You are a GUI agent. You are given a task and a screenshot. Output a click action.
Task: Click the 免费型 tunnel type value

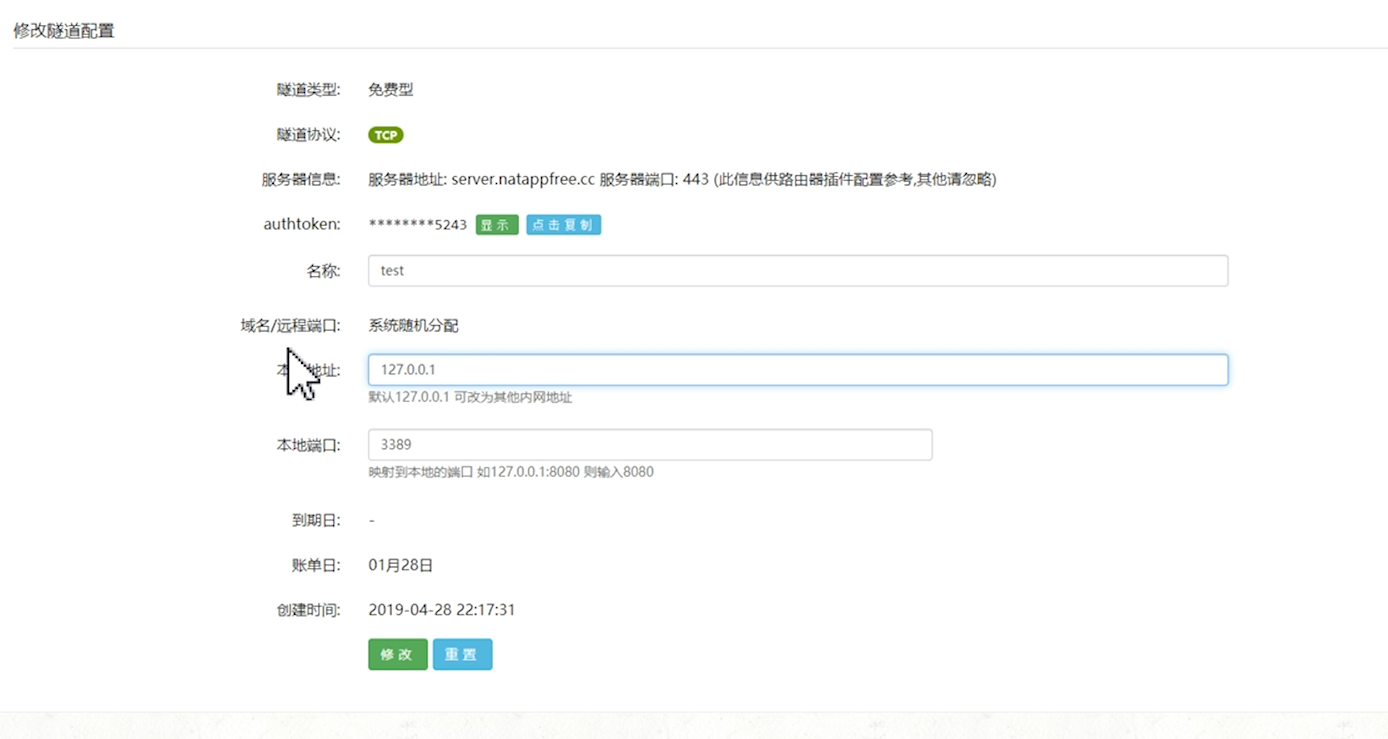[x=390, y=90]
